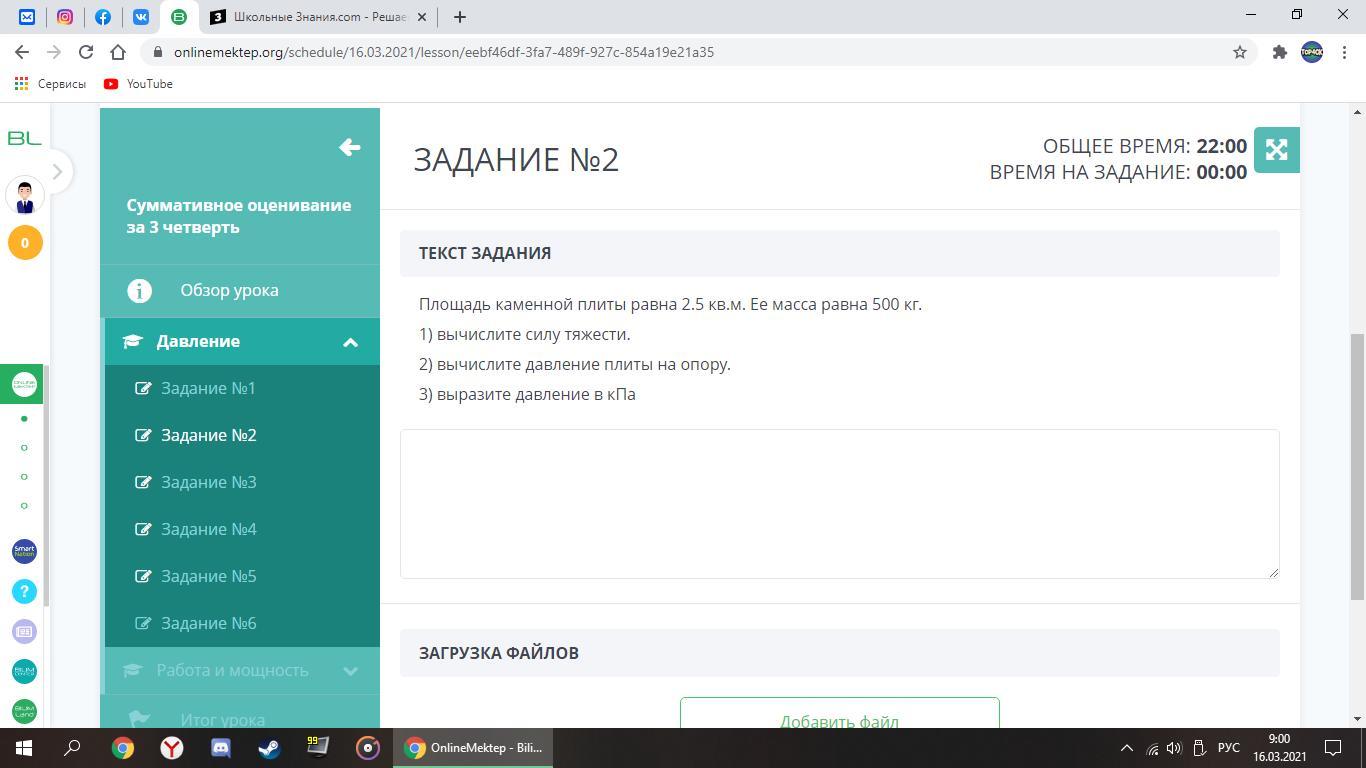Open the browser Extensions puzzle icon
This screenshot has width=1366, height=768.
pos(1279,52)
